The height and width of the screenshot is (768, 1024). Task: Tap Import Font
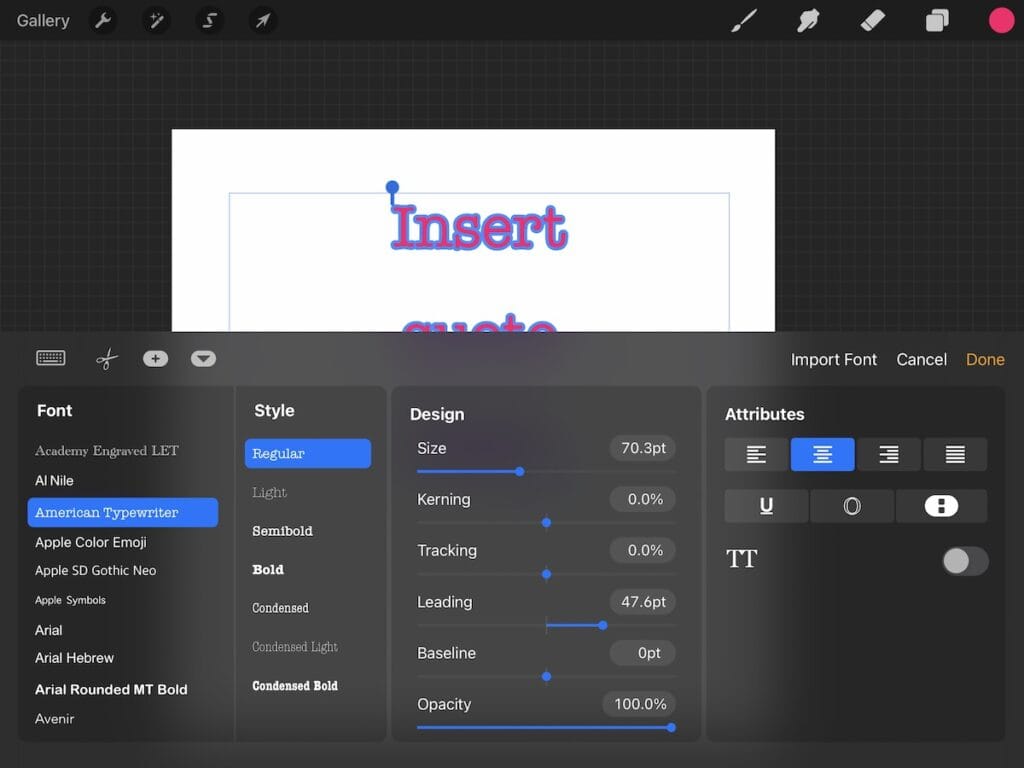(833, 359)
